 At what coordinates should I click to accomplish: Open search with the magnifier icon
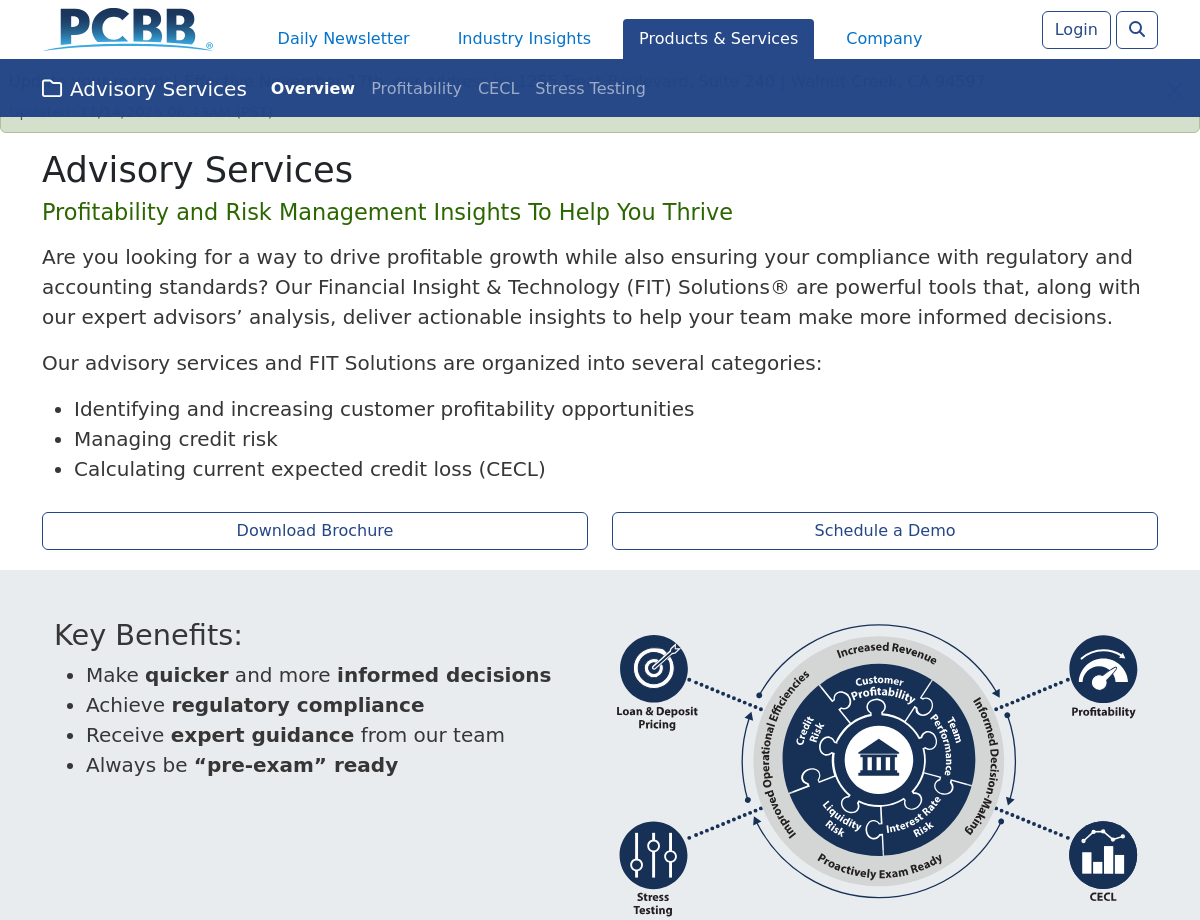1136,30
